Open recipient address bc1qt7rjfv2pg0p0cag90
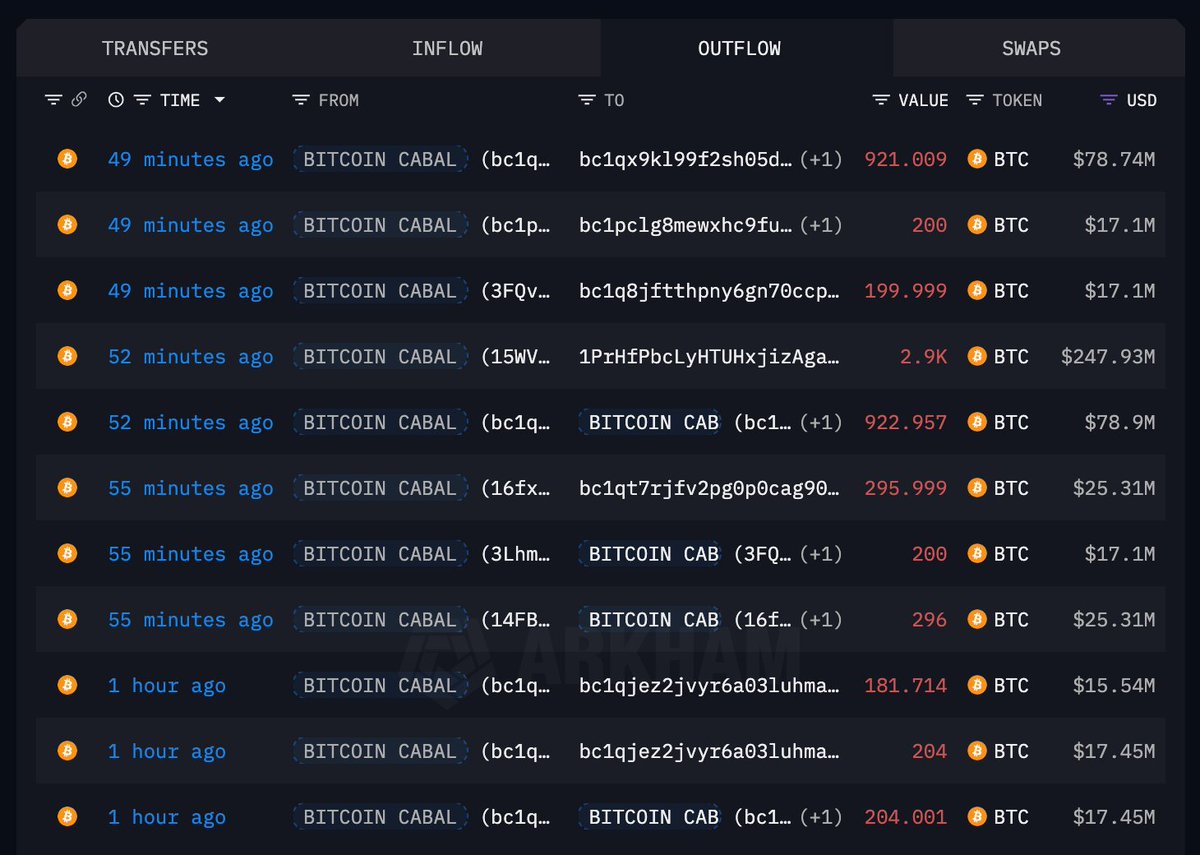Viewport: 1200px width, 855px height. click(710, 488)
